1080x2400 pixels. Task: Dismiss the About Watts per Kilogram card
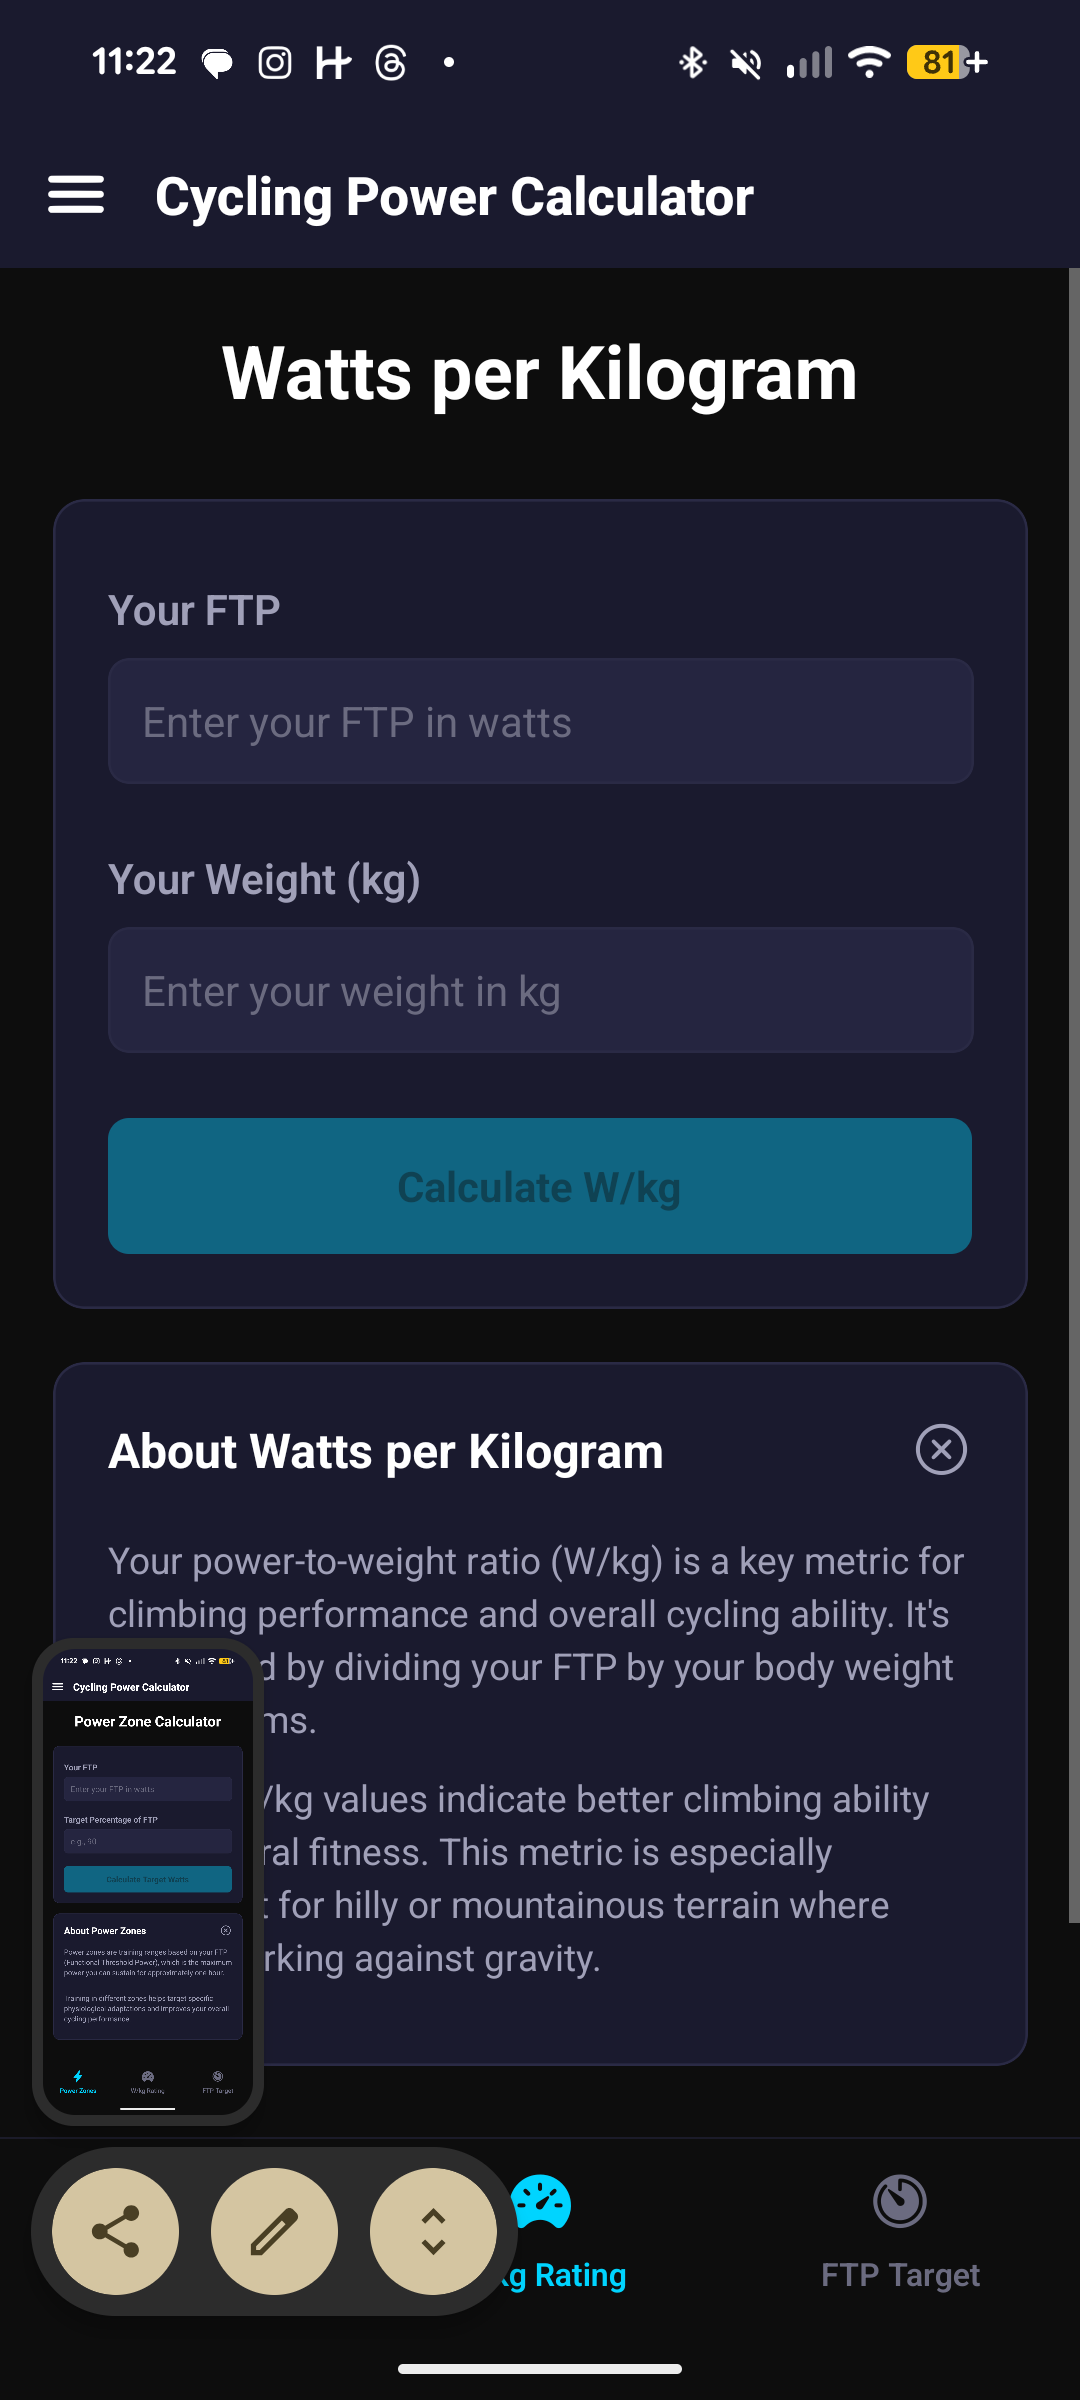tap(941, 1450)
